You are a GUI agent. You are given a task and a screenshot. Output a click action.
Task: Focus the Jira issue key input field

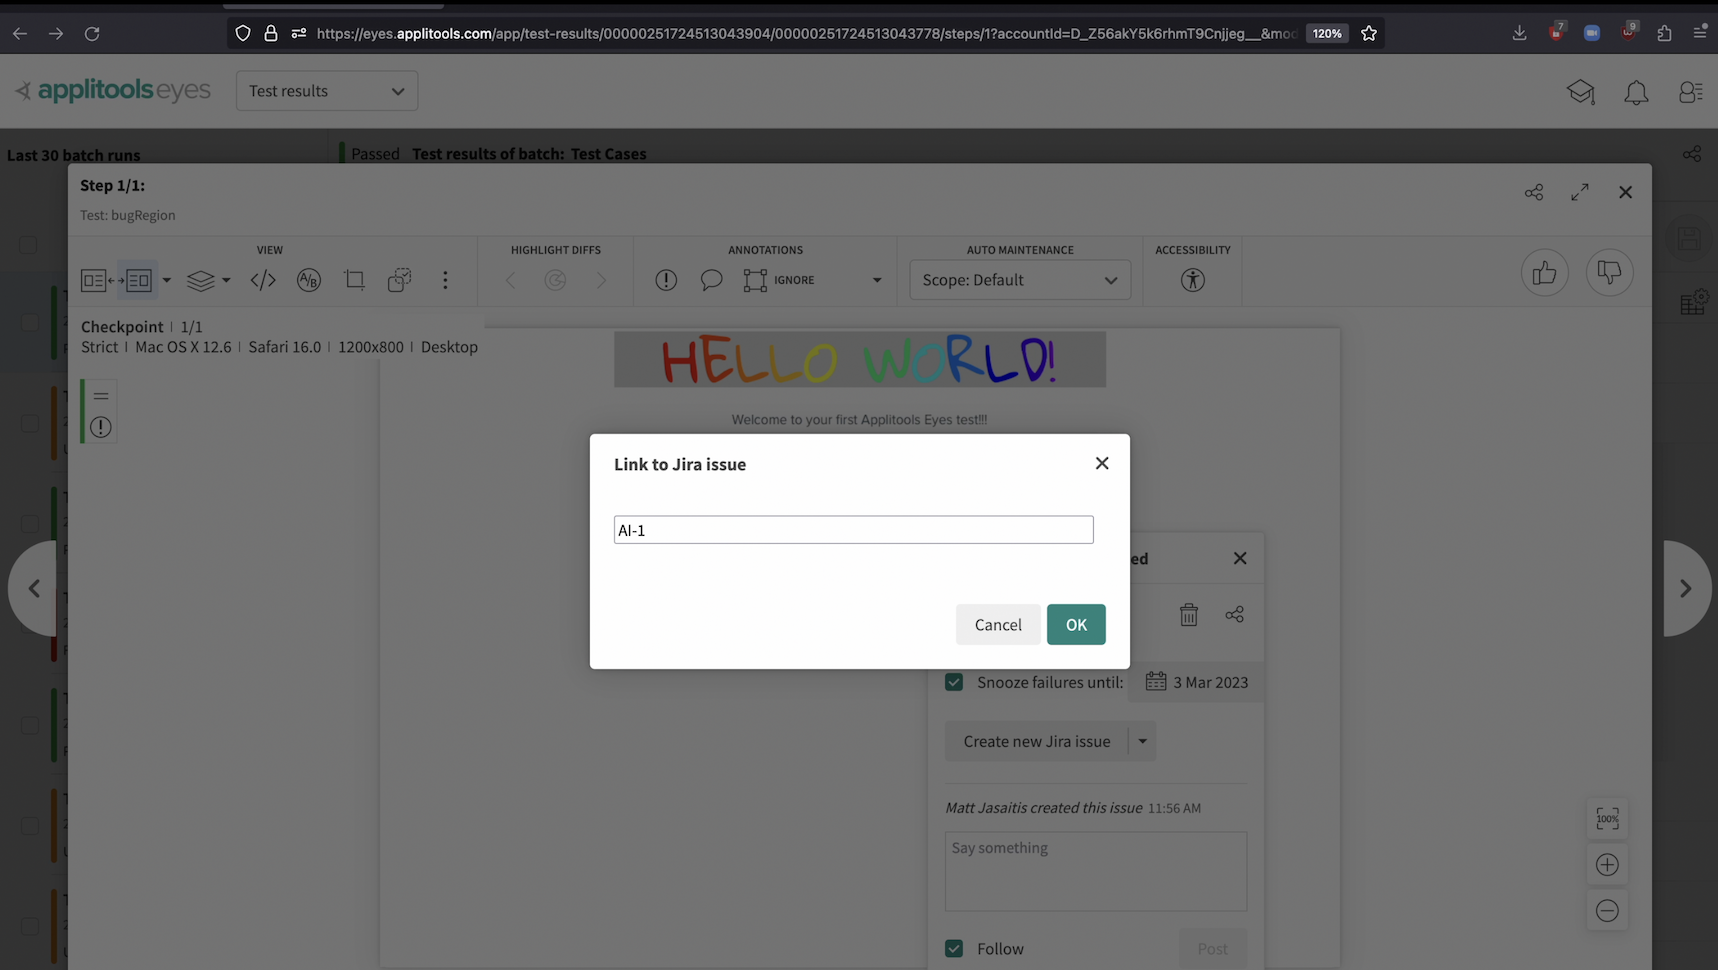click(853, 530)
